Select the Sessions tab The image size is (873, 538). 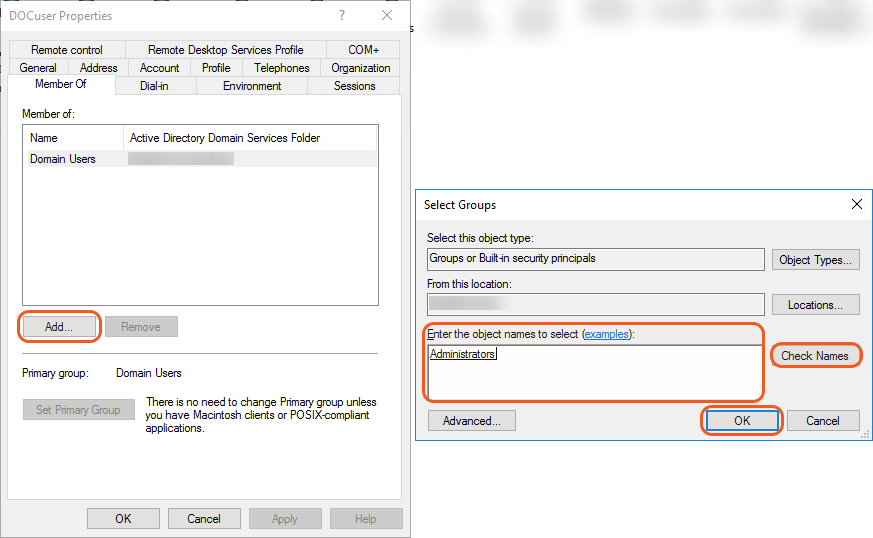click(354, 86)
